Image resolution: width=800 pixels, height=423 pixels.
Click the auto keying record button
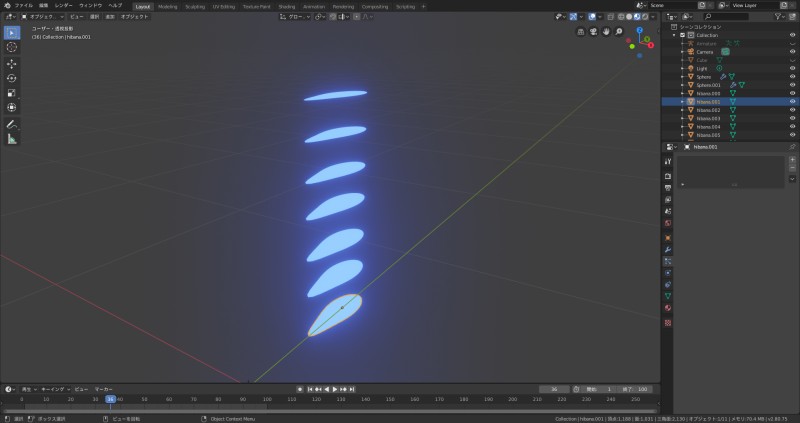[x=300, y=389]
